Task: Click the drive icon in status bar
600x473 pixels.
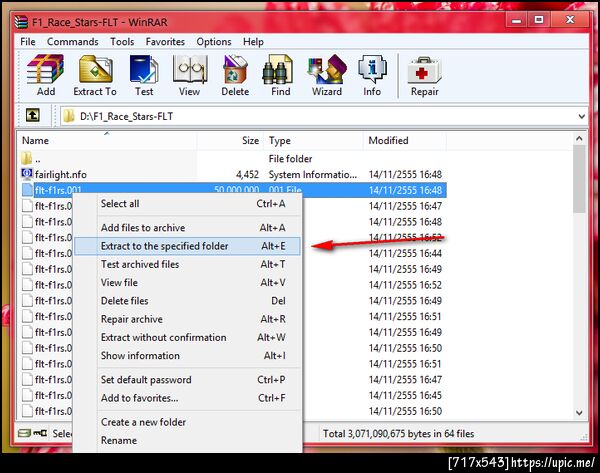Action: point(24,433)
